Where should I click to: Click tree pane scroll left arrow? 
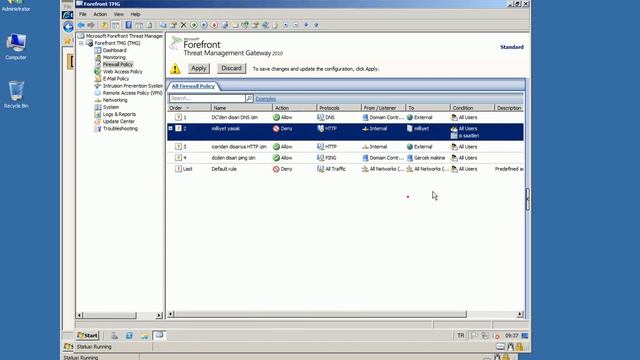80,315
